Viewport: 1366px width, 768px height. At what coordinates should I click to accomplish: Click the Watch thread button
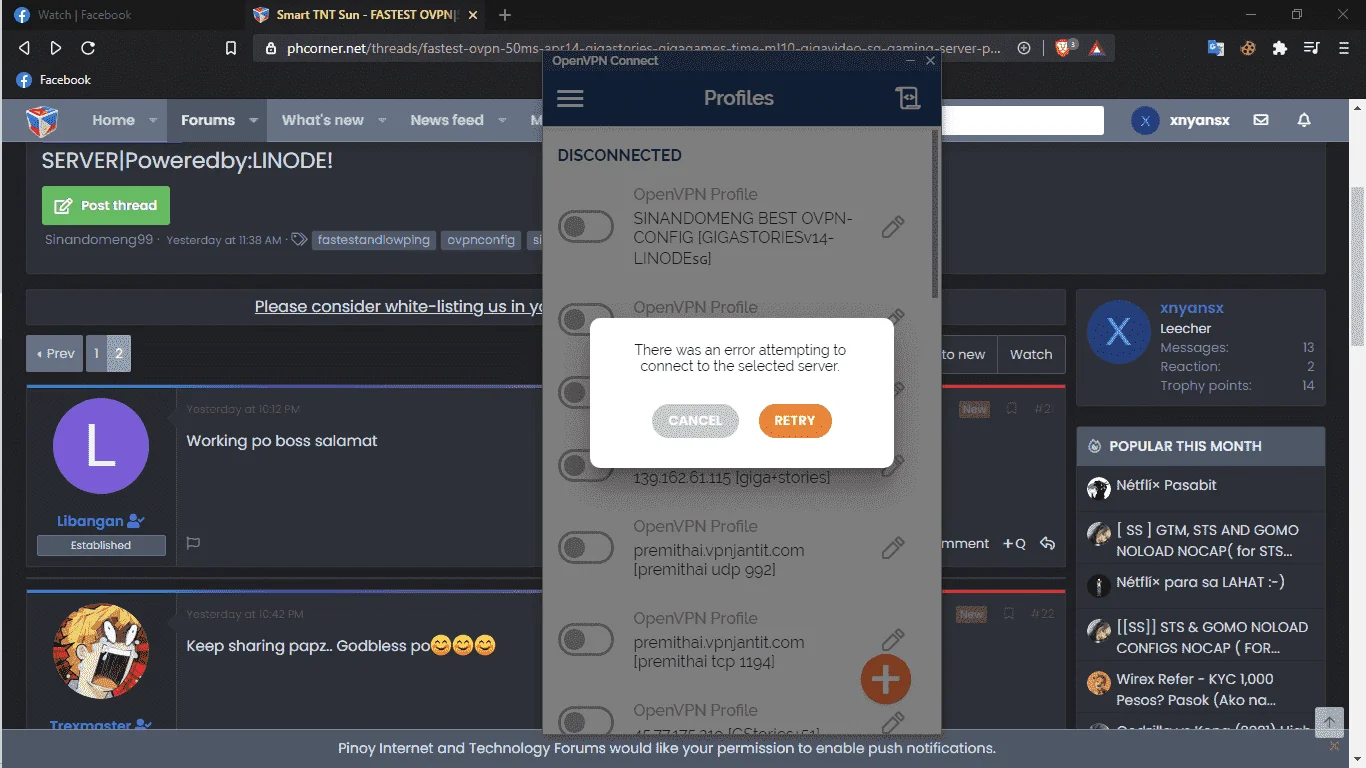click(1031, 354)
